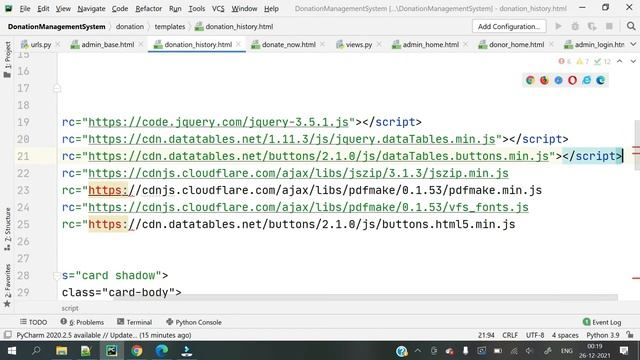
Task: Close the urls.py tab
Action: [x=58, y=44]
